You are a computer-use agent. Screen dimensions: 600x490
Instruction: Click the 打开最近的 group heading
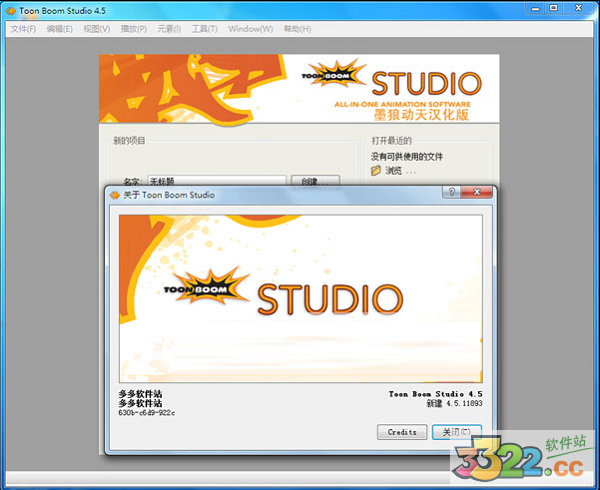[391, 141]
